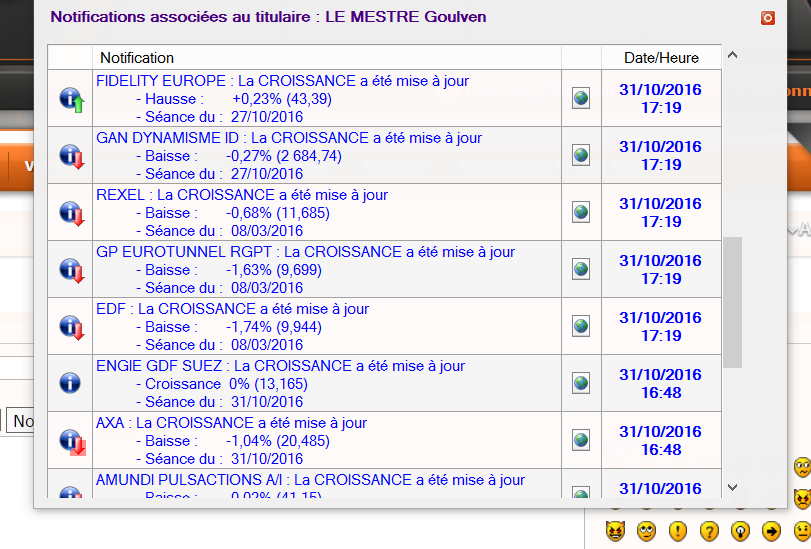Screen dimensions: 811x549
Task: Open the globe icon in the REXEL row
Action: 581,212
